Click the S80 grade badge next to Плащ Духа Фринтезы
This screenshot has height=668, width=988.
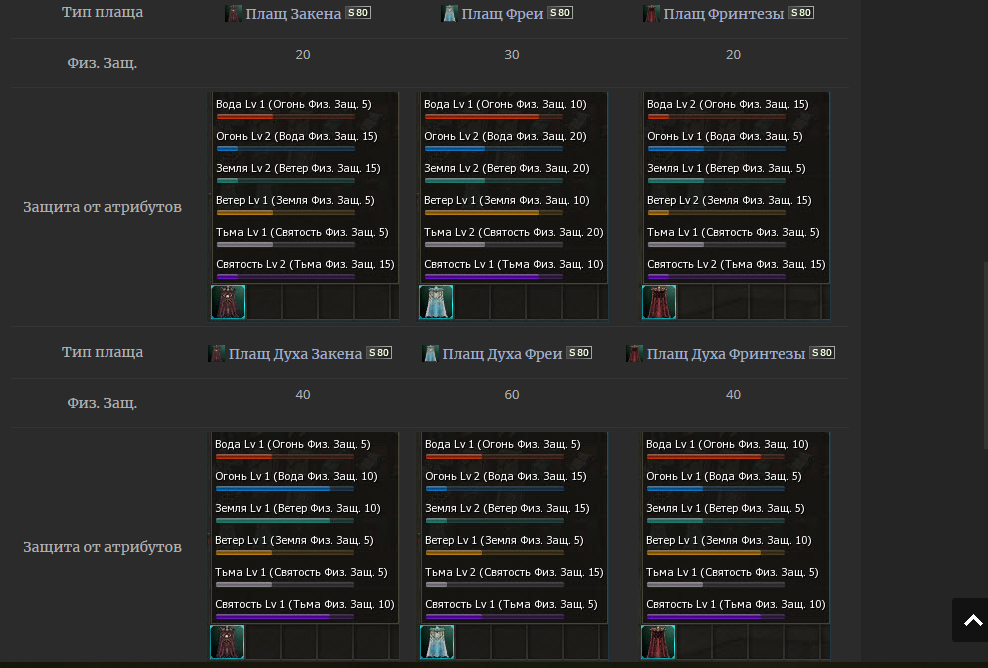[822, 353]
